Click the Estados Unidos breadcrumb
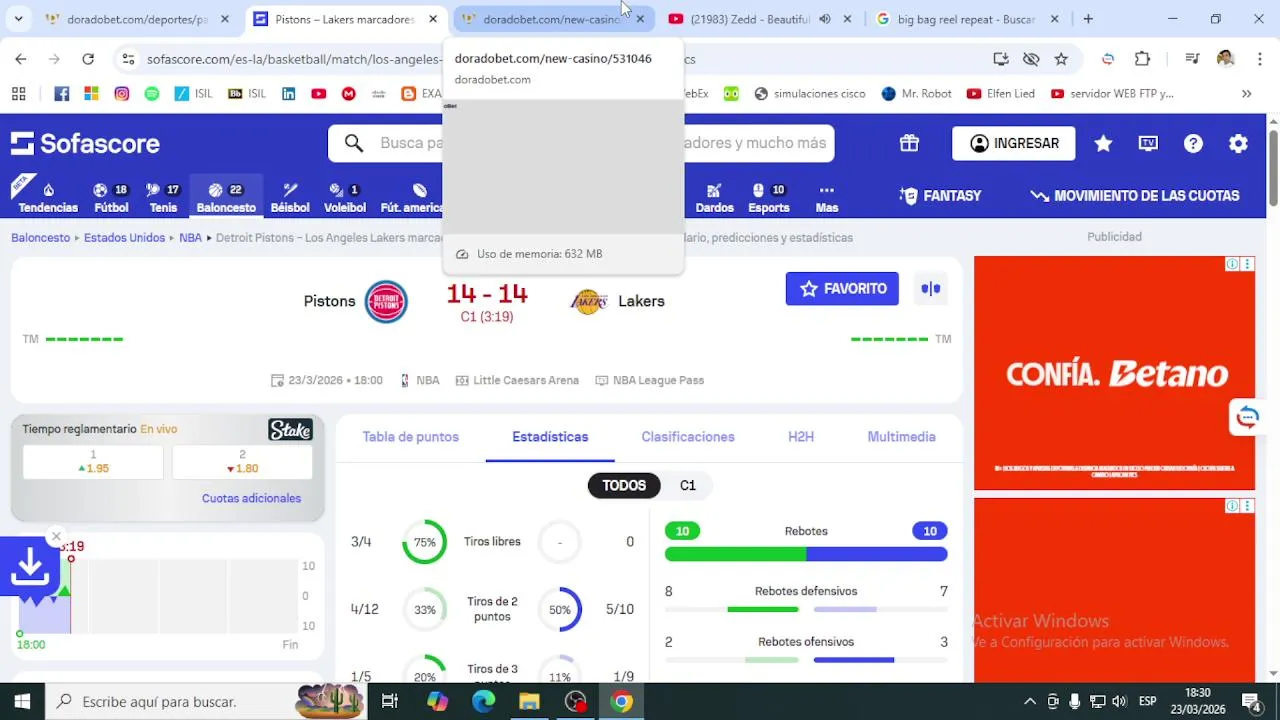1280x720 pixels. pos(124,238)
